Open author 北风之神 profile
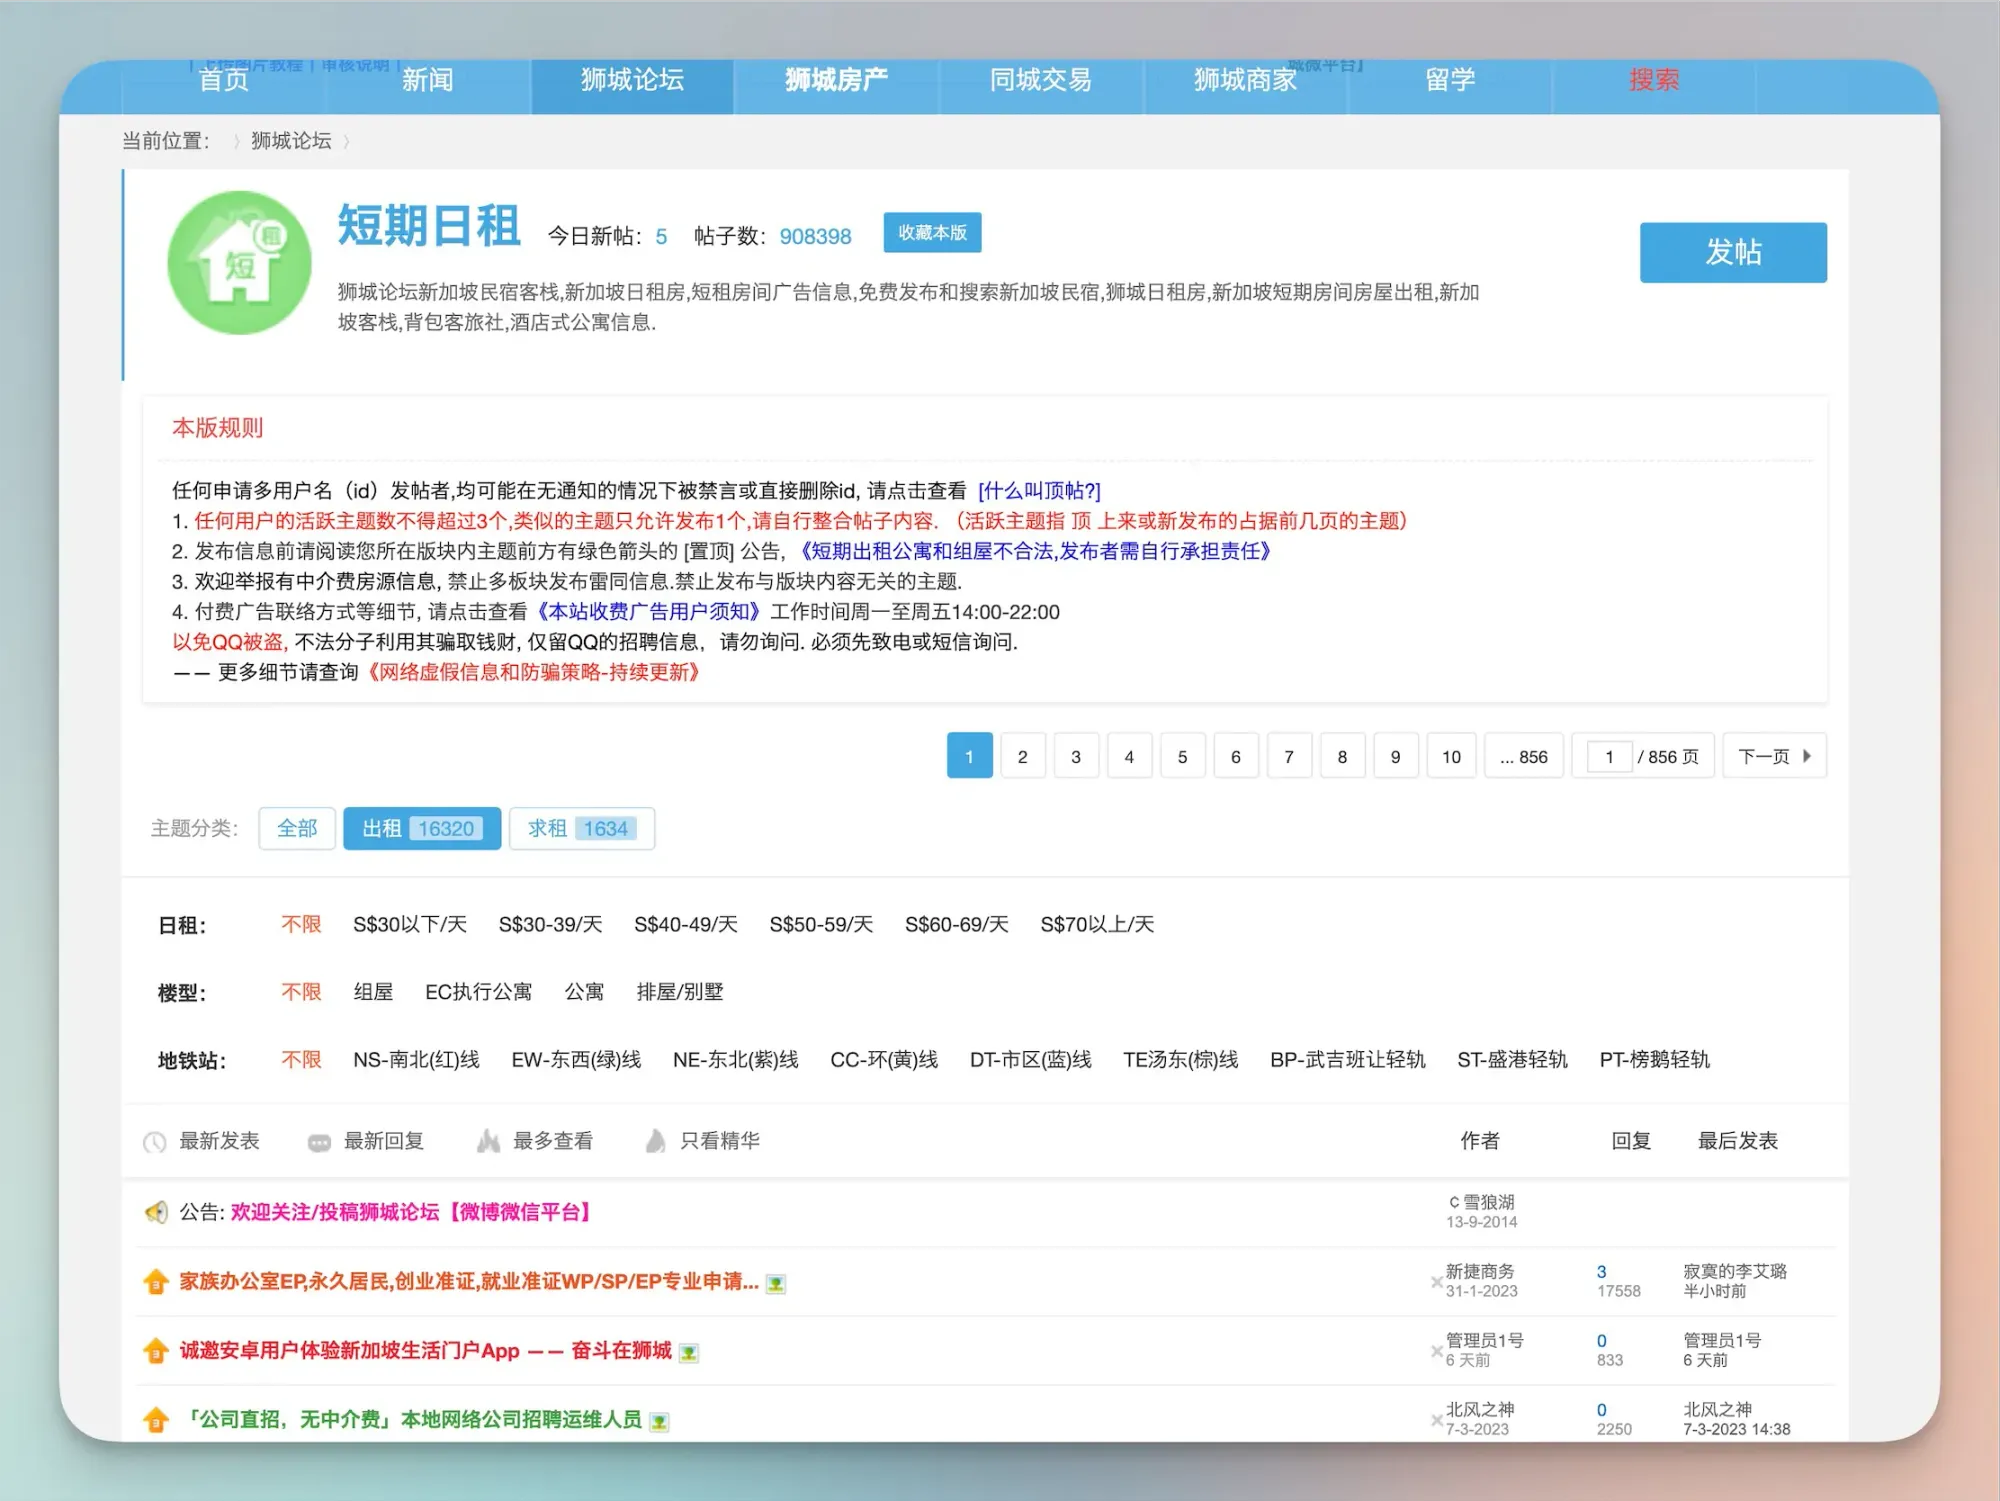The image size is (2000, 1501). pyautogui.click(x=1480, y=1410)
